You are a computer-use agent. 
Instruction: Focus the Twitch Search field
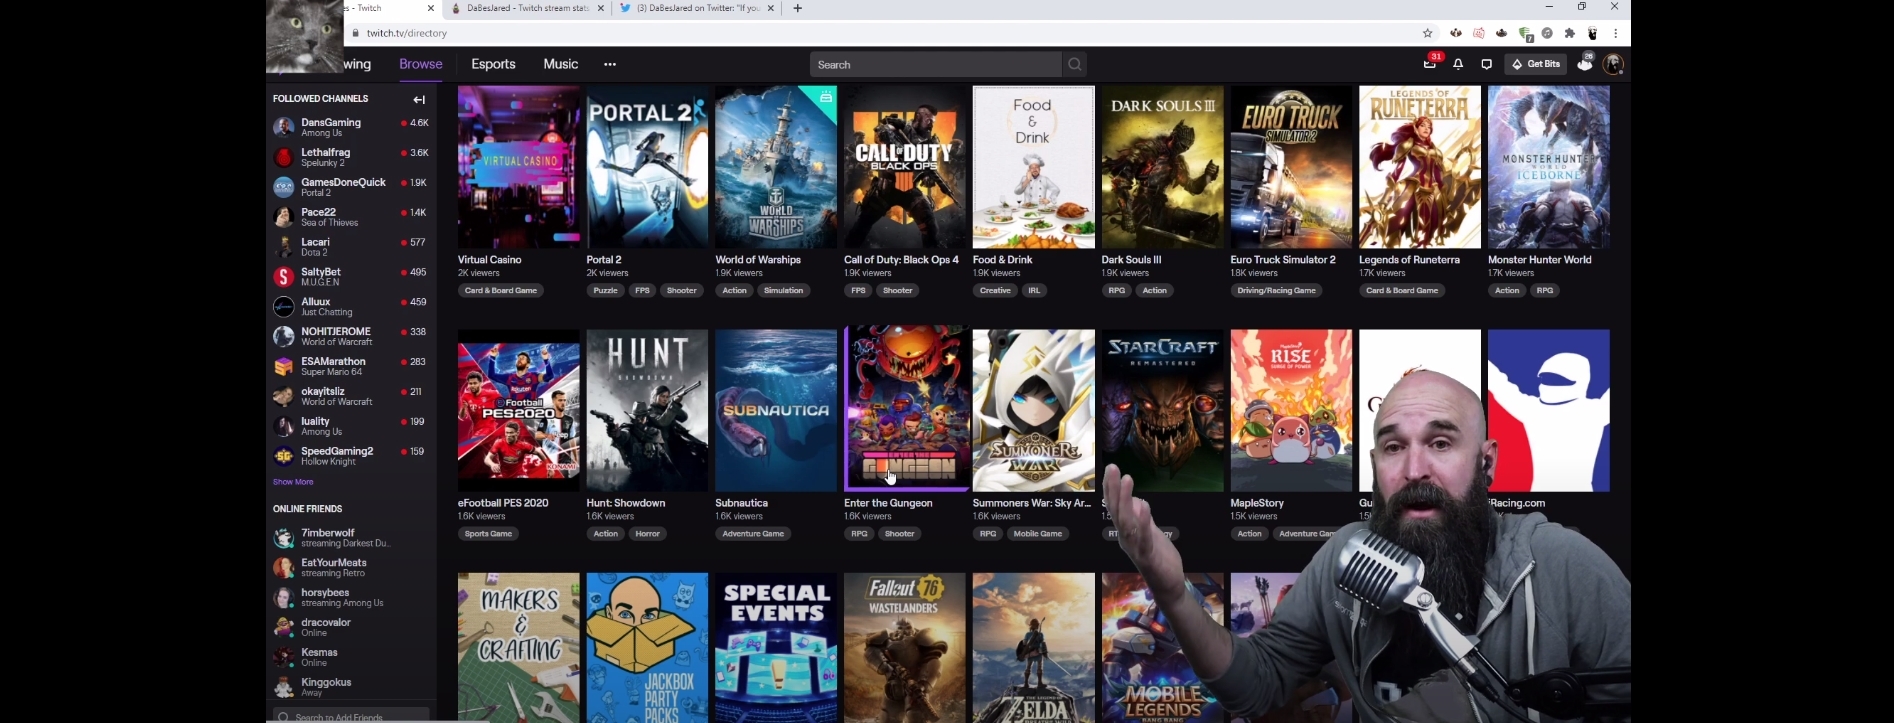pos(935,65)
